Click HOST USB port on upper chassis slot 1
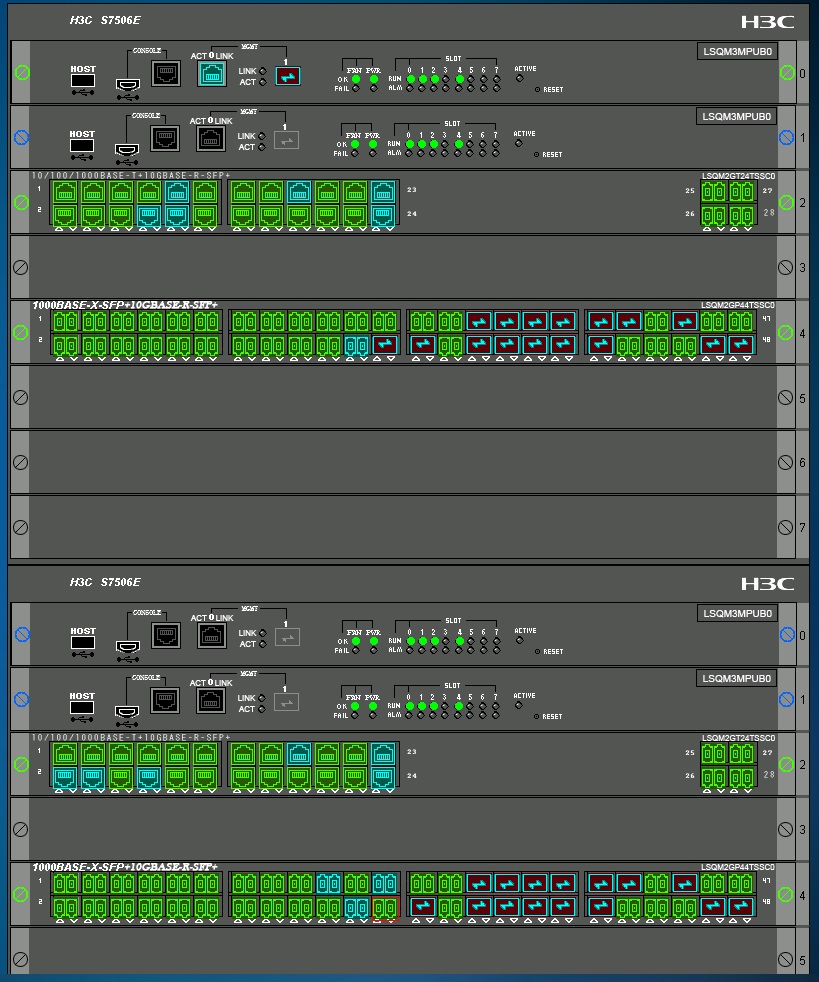The height and width of the screenshot is (982, 819). [82, 145]
